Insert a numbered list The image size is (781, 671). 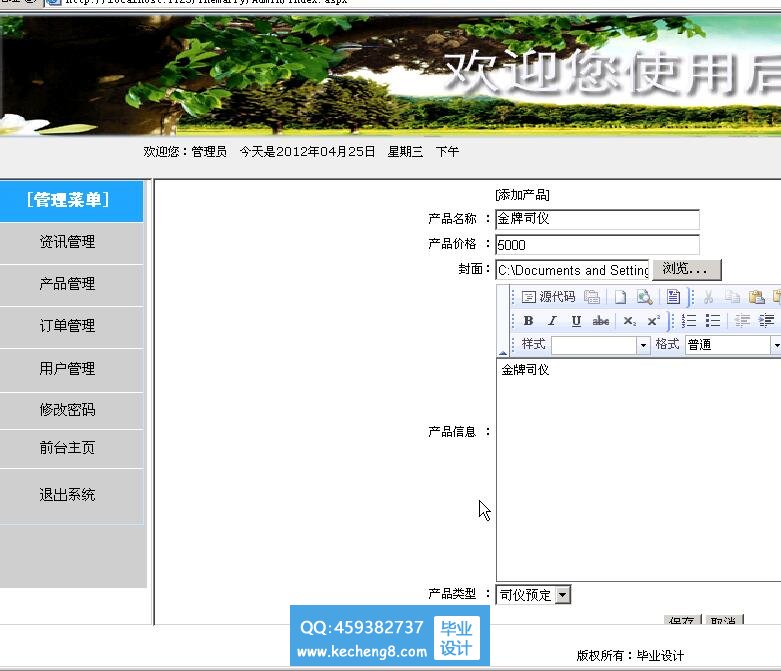(x=689, y=321)
